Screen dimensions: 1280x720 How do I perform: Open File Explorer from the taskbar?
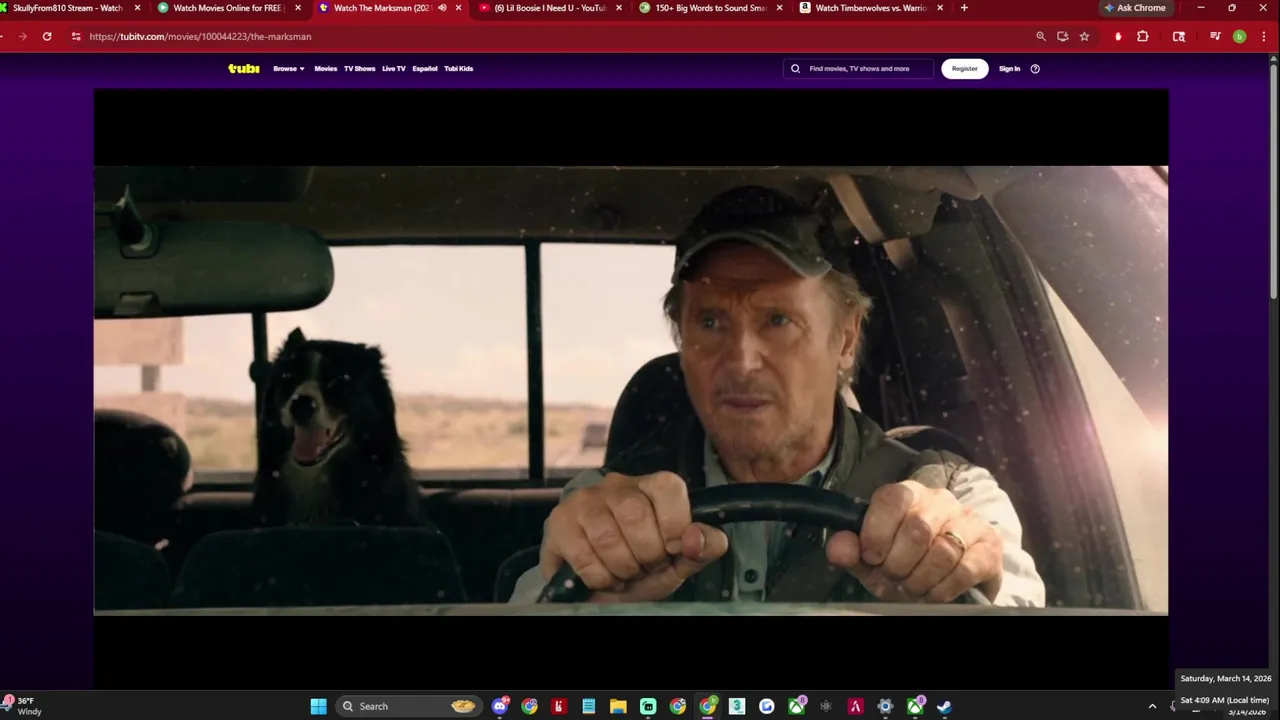tap(618, 707)
